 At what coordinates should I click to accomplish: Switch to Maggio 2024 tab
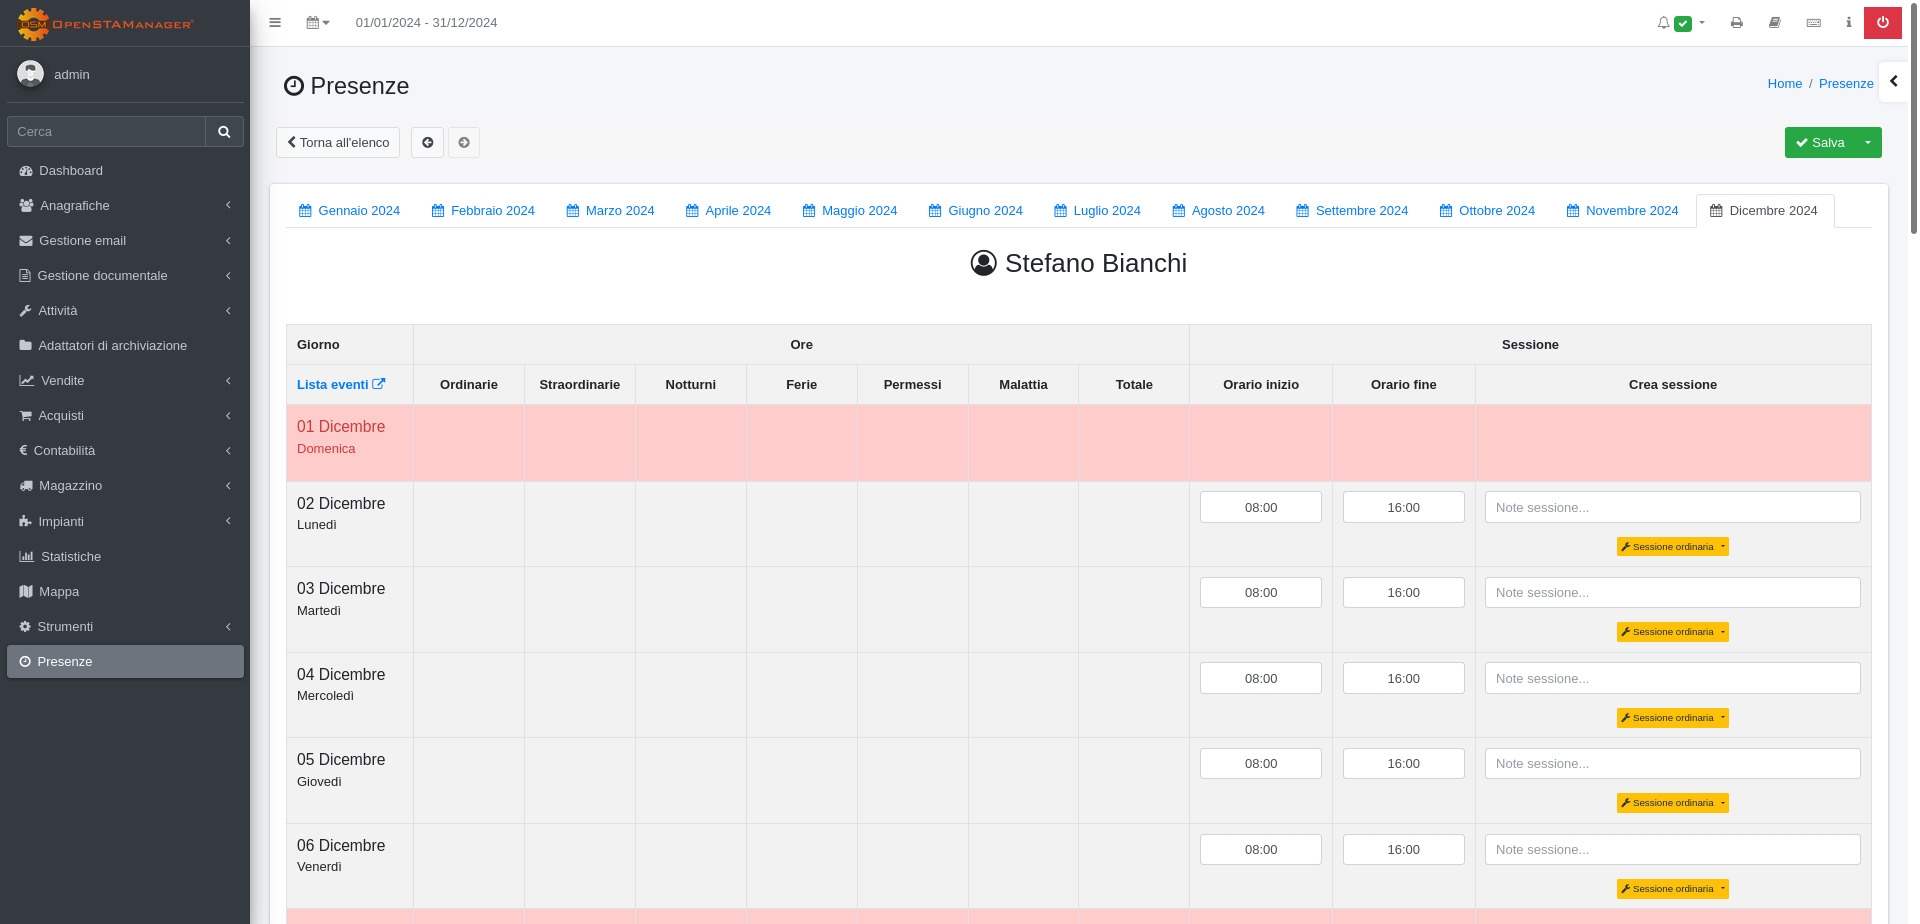pyautogui.click(x=850, y=210)
